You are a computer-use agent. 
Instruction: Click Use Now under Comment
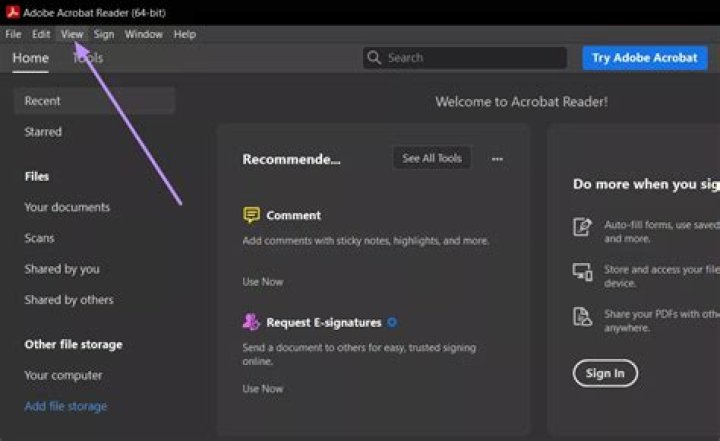[263, 282]
